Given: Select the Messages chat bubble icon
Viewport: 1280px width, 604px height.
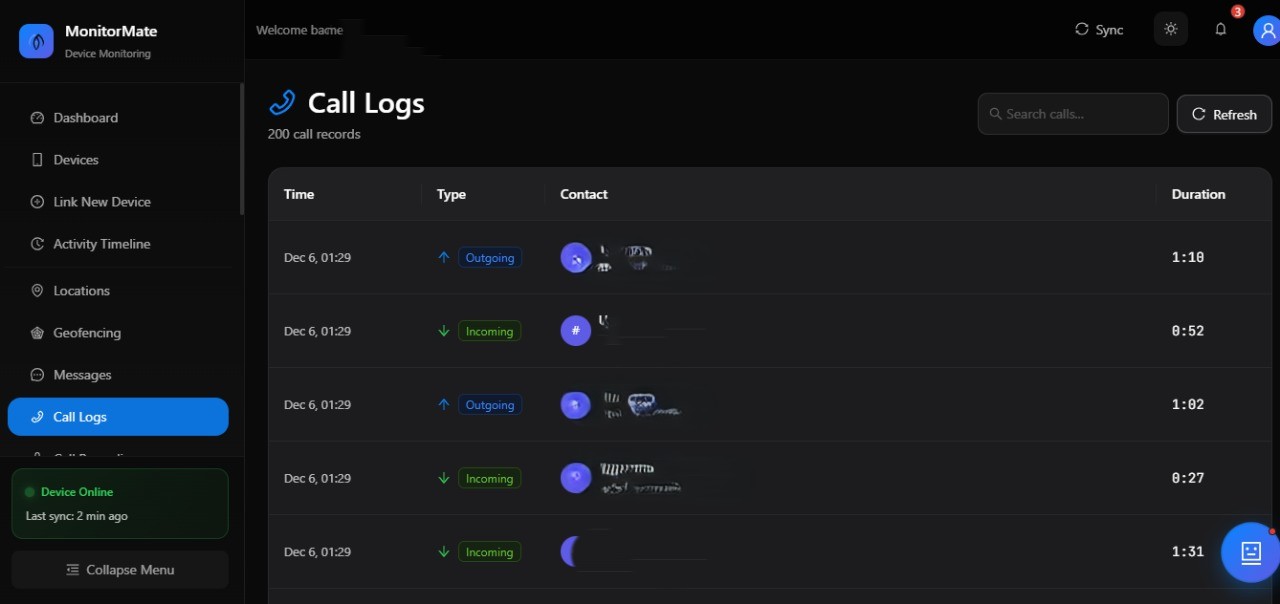Looking at the screenshot, I should point(36,374).
